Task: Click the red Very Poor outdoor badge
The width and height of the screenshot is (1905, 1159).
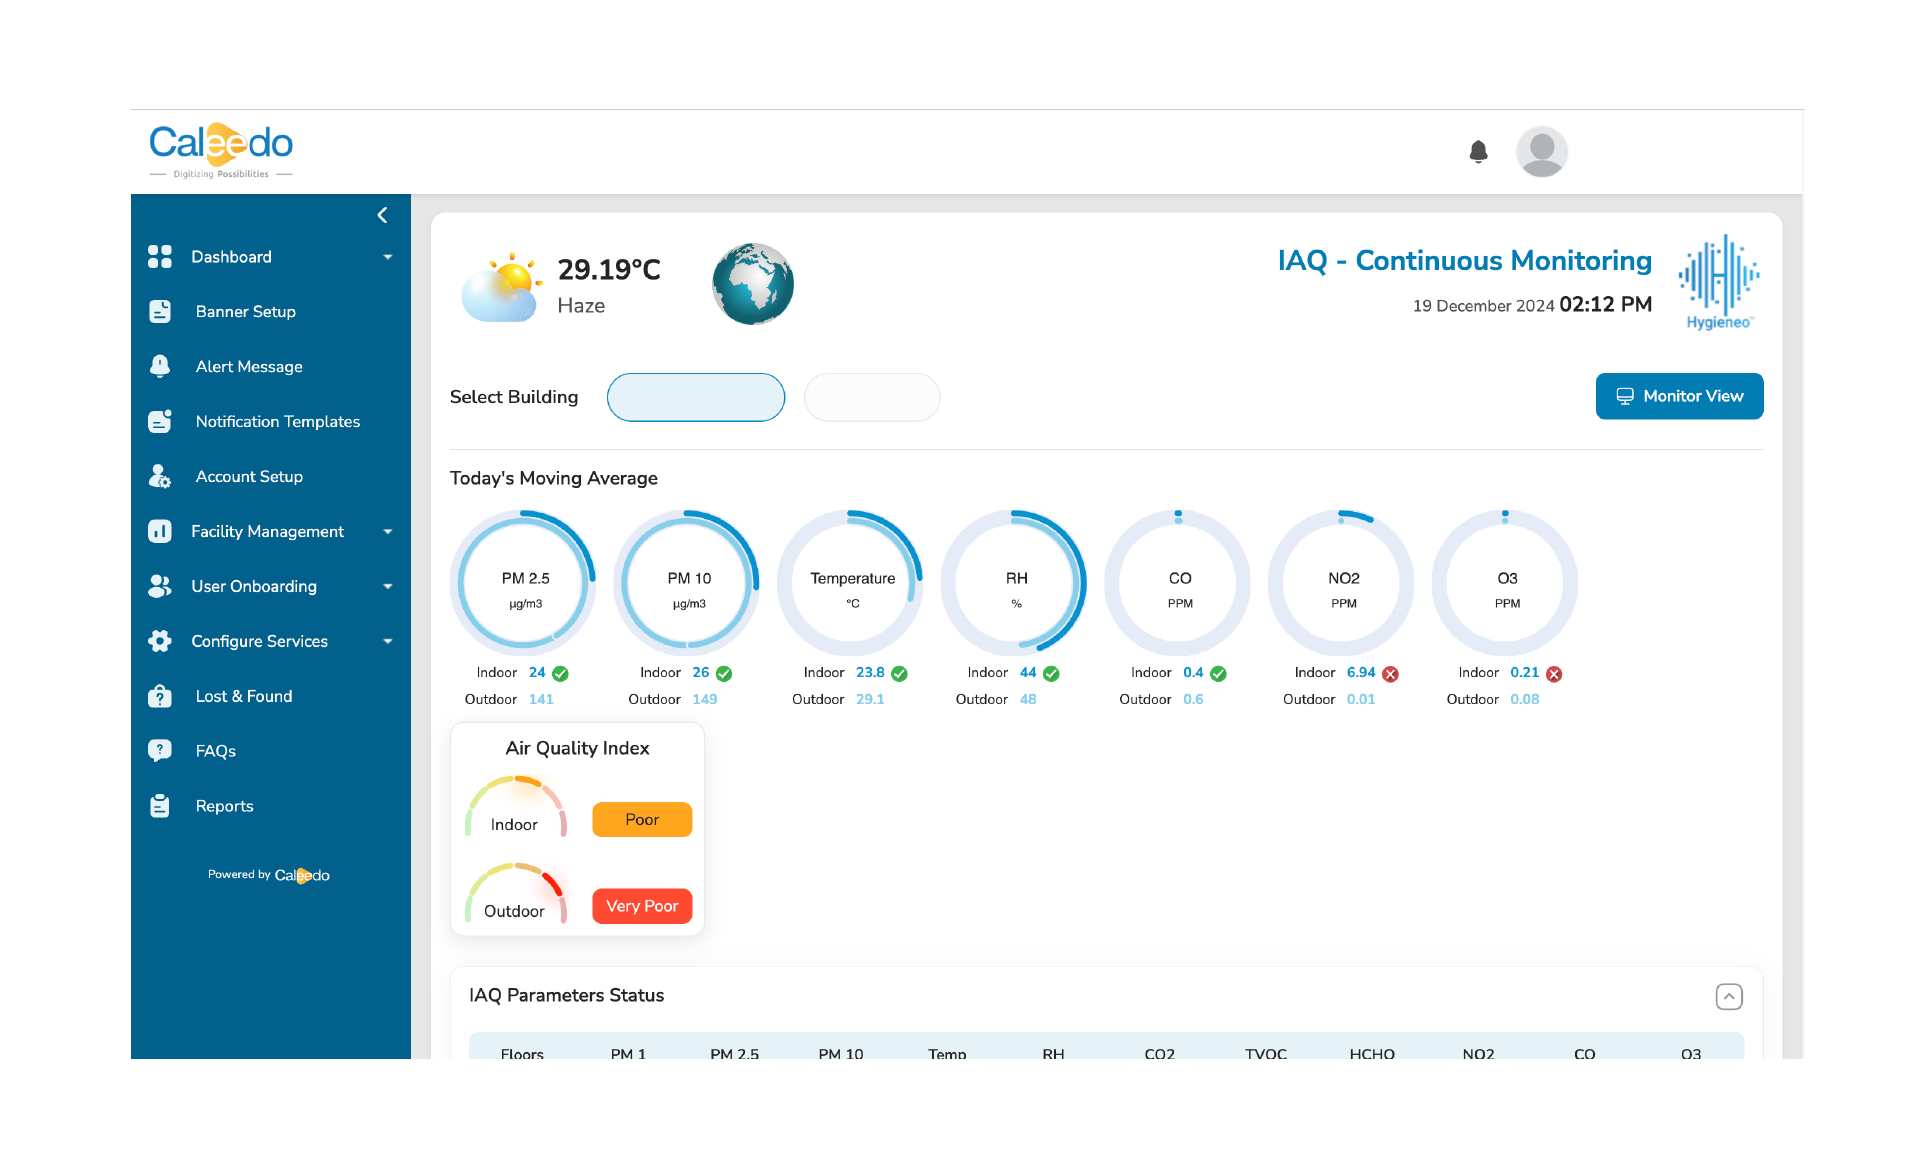Action: click(642, 906)
